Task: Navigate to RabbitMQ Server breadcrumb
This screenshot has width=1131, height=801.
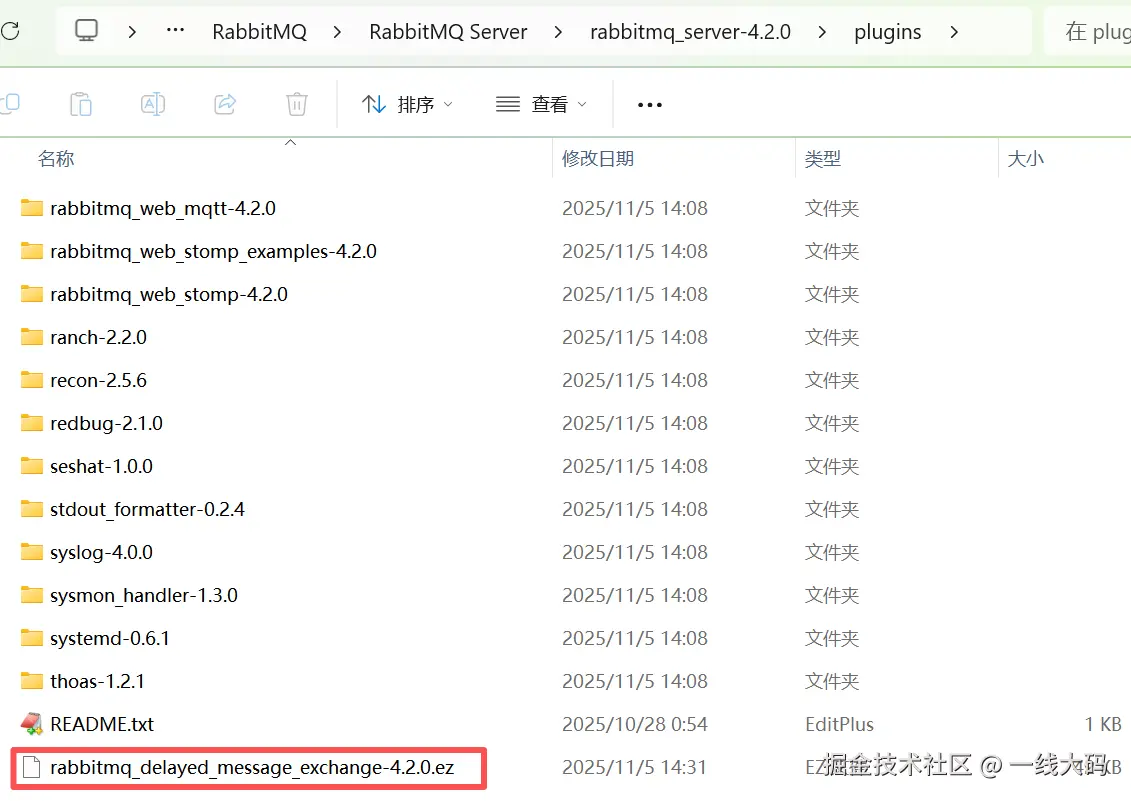Action: (448, 32)
